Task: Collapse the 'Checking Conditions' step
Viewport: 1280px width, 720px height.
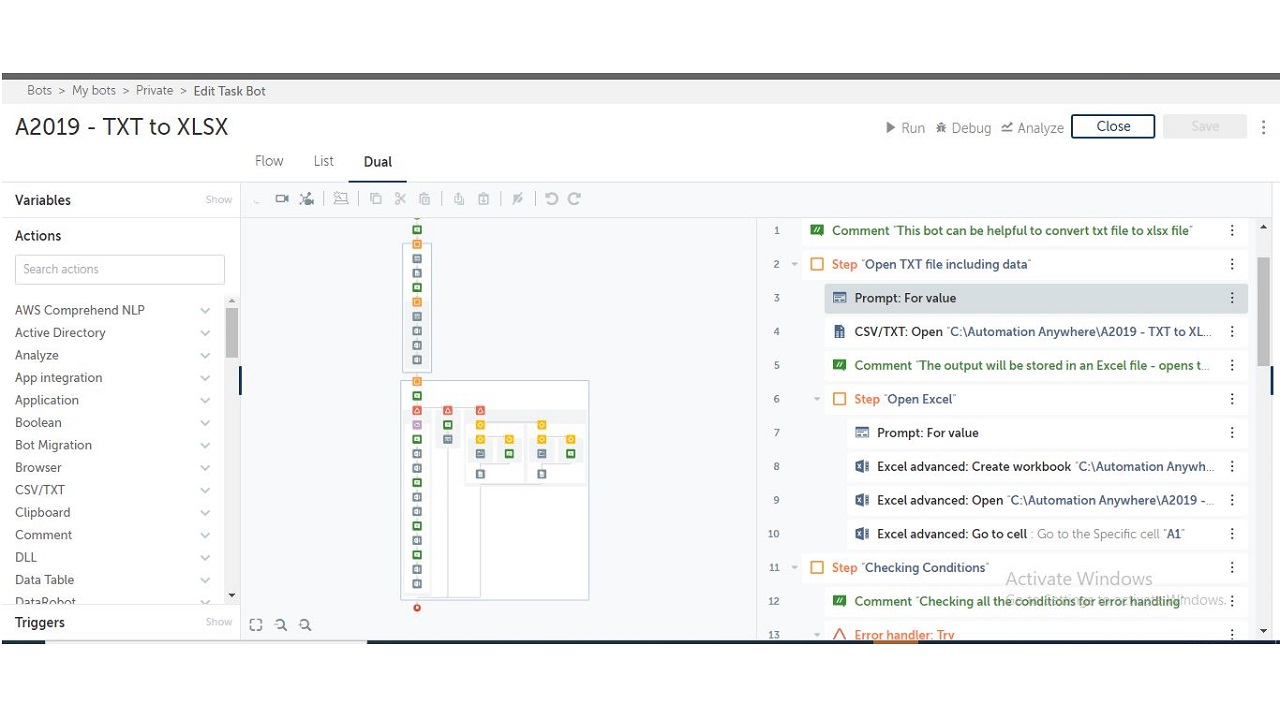Action: [x=795, y=568]
